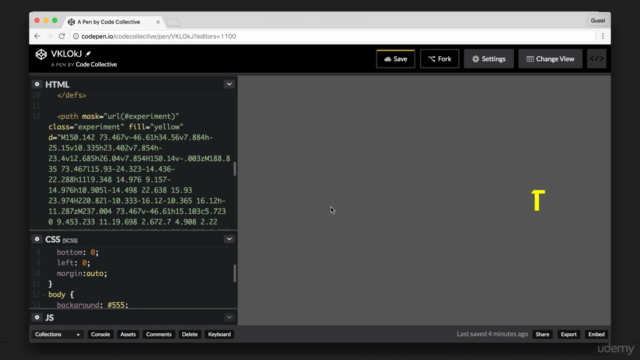The width and height of the screenshot is (640, 360).
Task: Click the macOS green fullscreen button
Action: coord(55,20)
